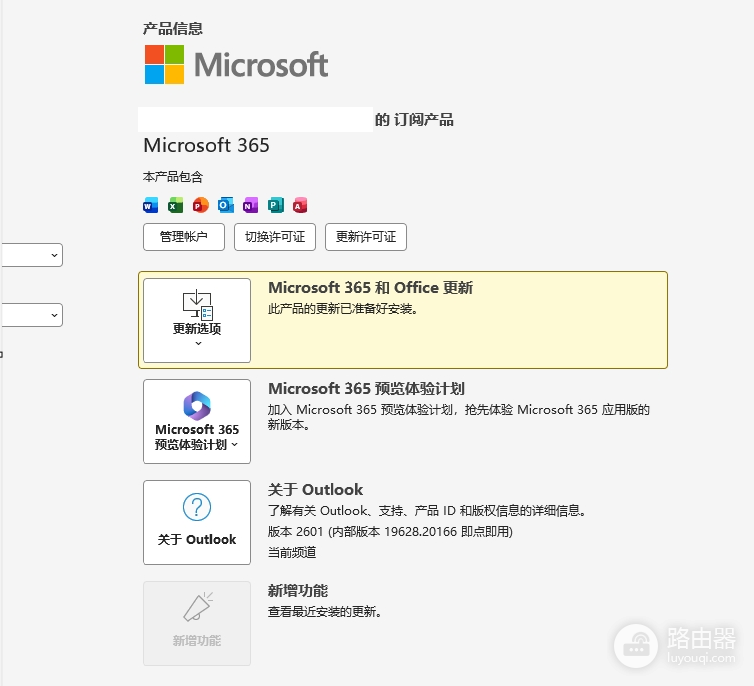Click the Word app icon
This screenshot has width=754, height=686.
(x=151, y=205)
